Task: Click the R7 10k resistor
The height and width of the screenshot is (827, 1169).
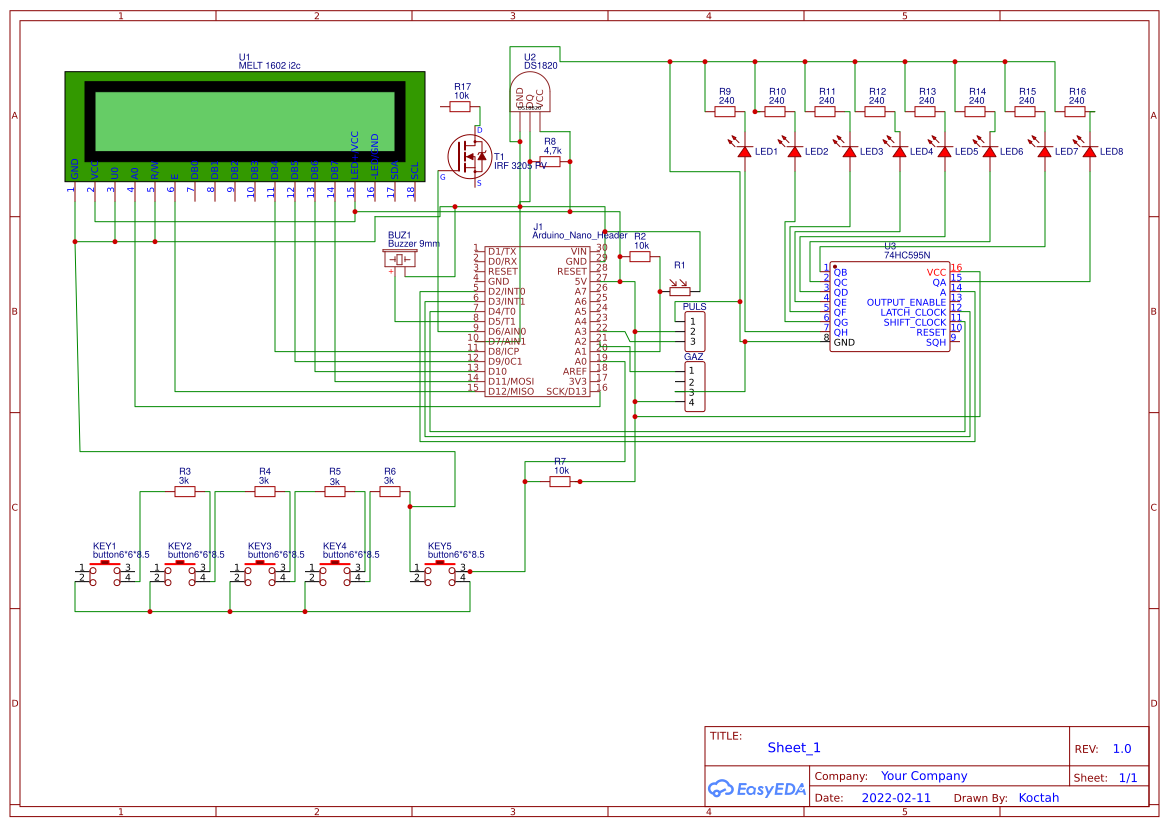Action: (x=560, y=481)
